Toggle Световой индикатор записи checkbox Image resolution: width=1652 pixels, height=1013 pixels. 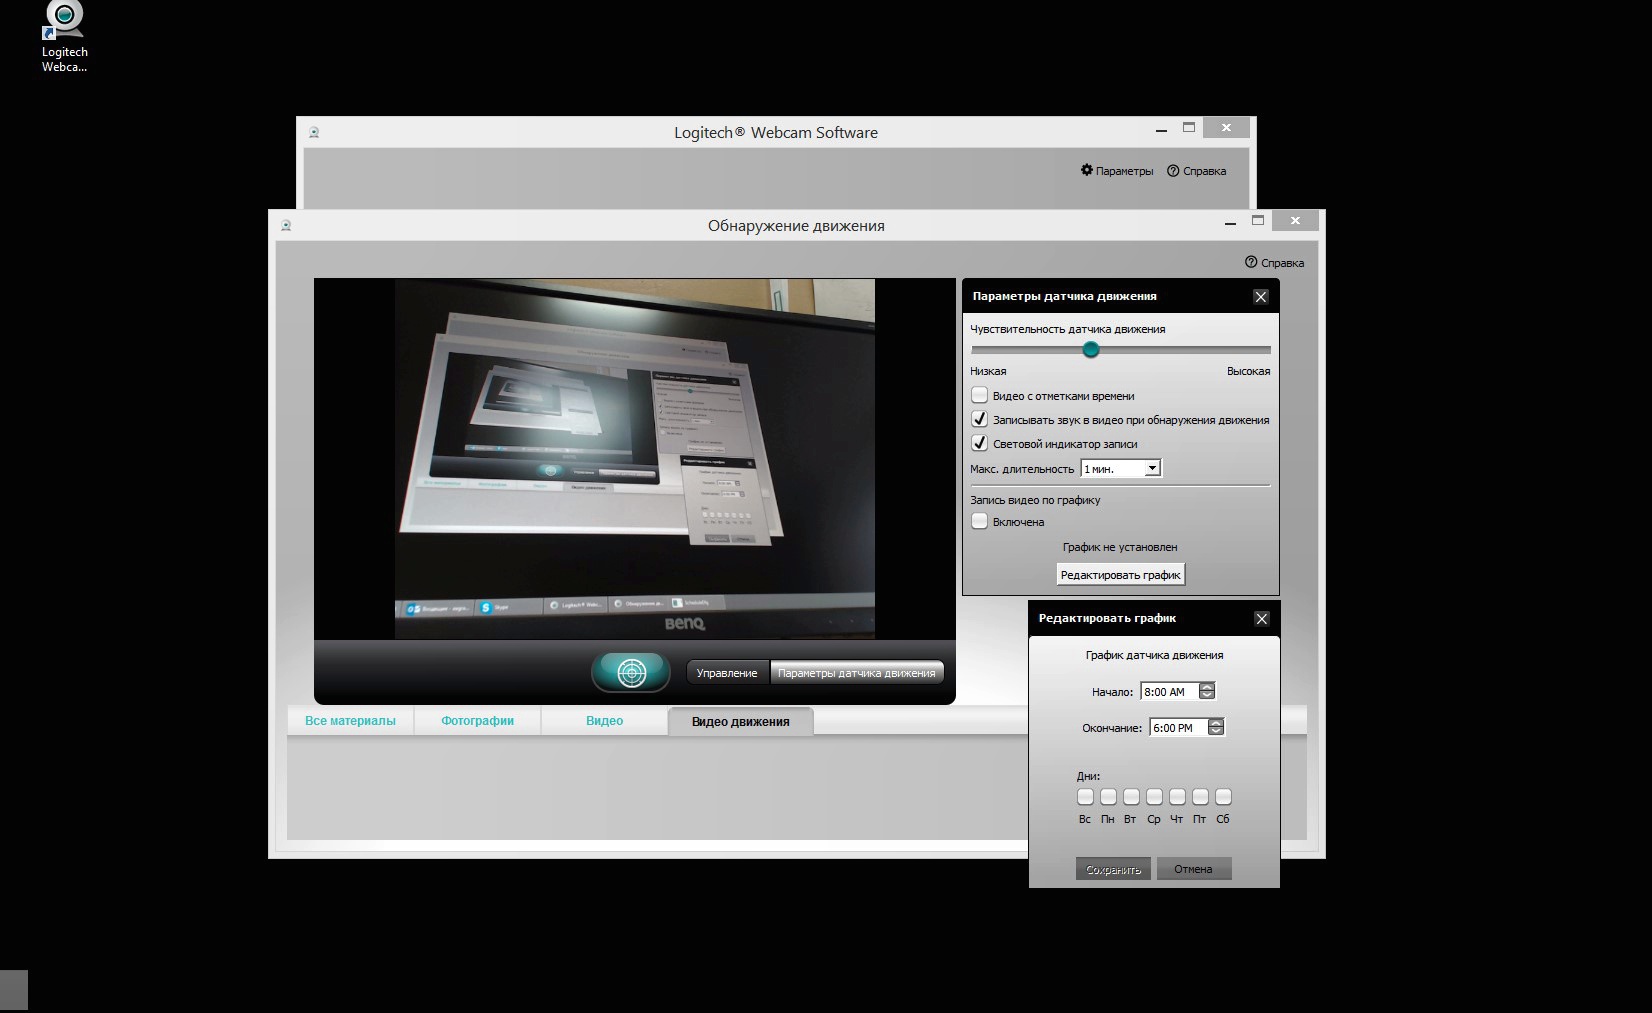[x=980, y=443]
